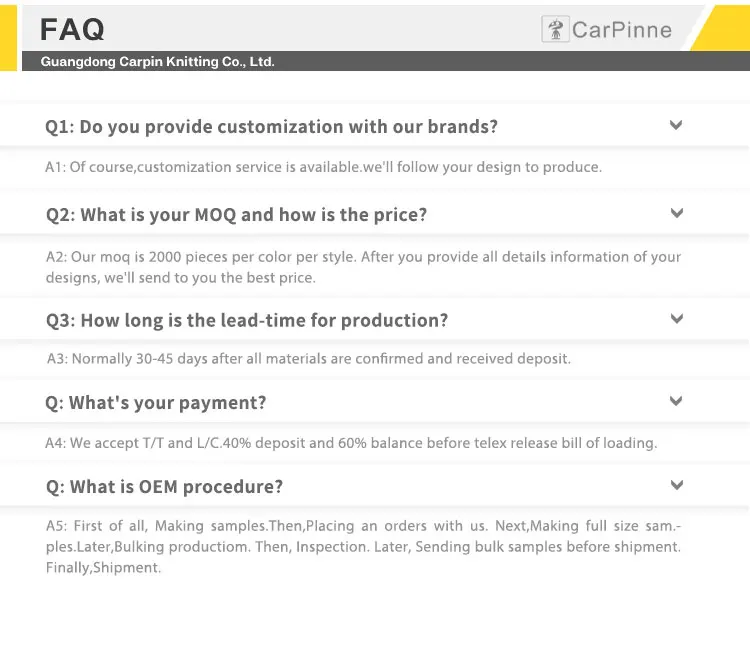Open the Q3 lead-time for production question

click(247, 321)
